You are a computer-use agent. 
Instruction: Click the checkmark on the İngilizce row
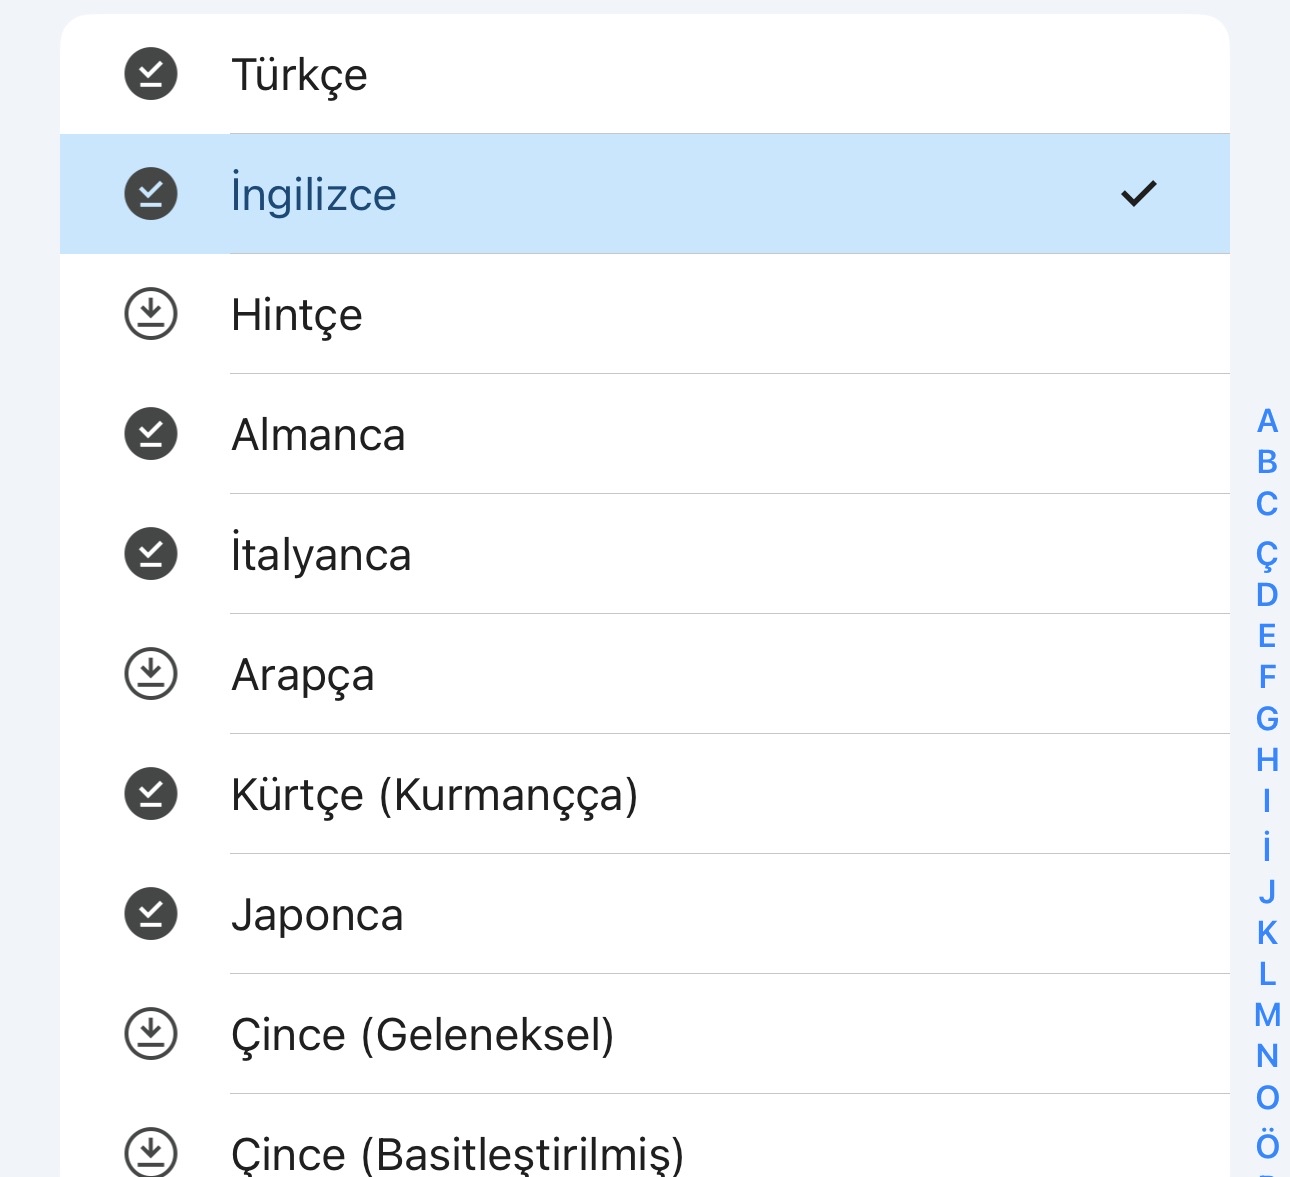click(x=1138, y=193)
